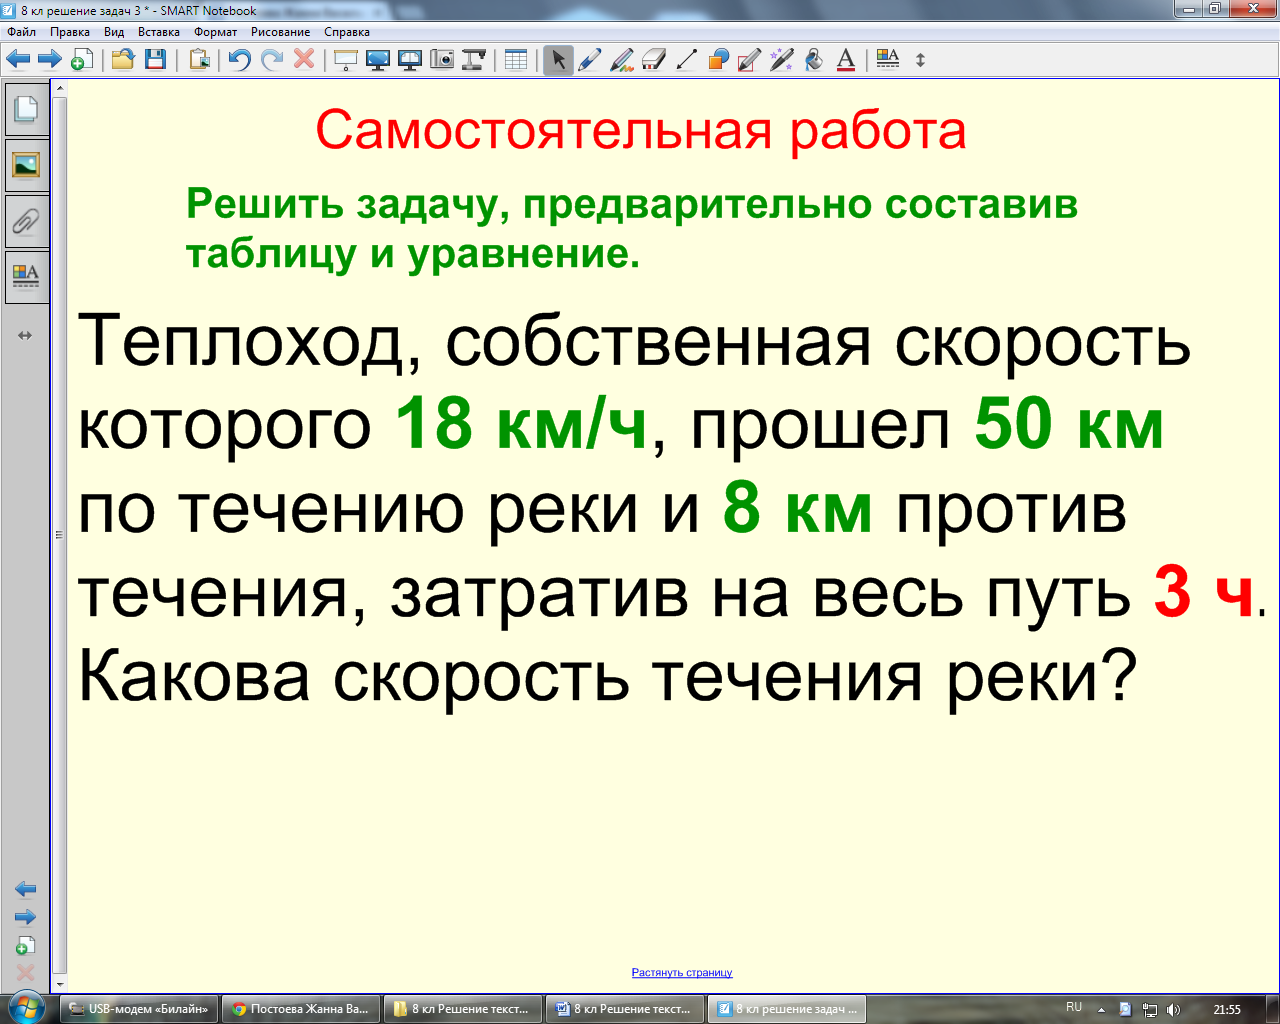Switch to USB-модем Билайн taskbar window

[x=139, y=1009]
